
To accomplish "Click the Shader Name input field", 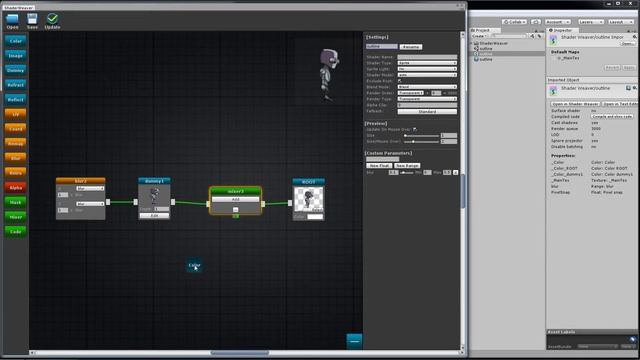I will tap(427, 57).
